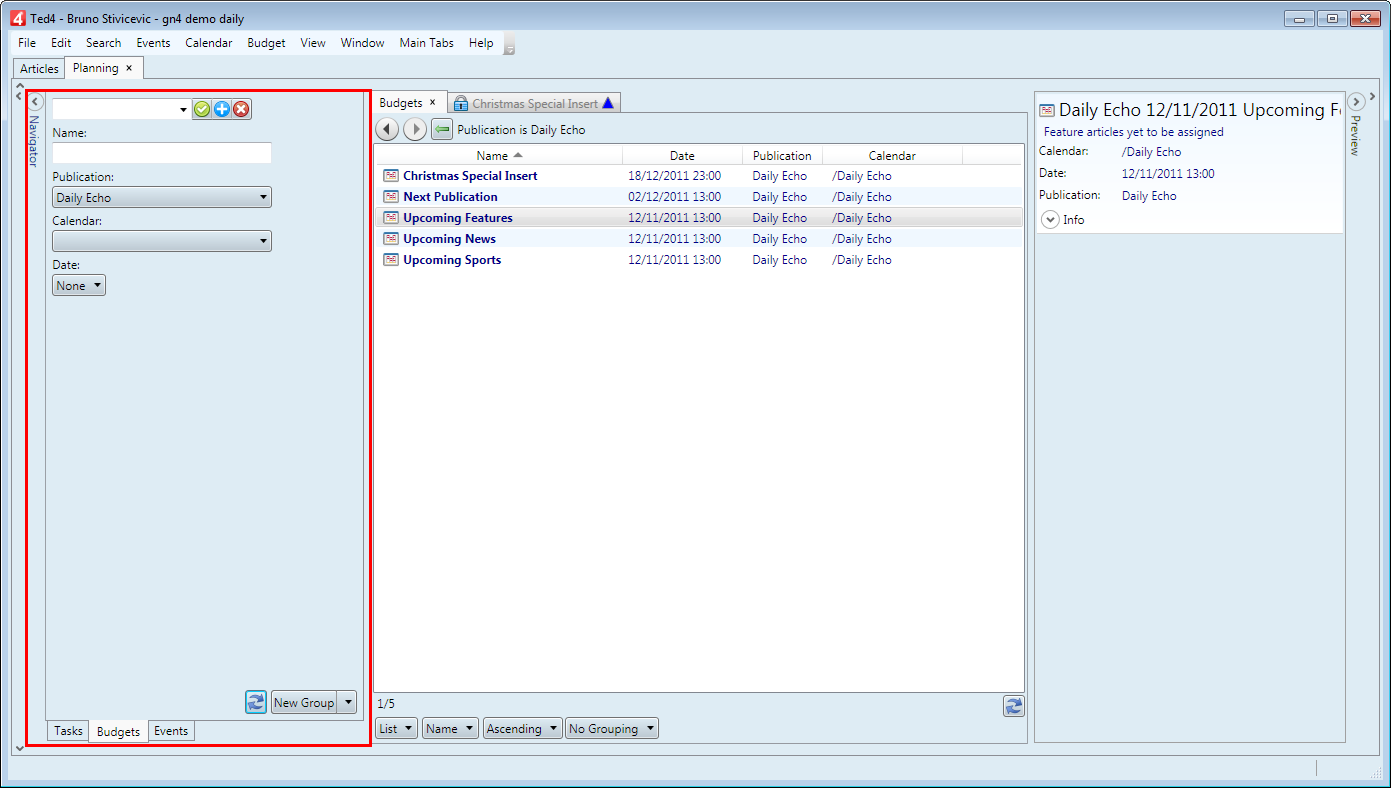
Task: Click the budget icon of Upcoming News row
Action: [391, 238]
